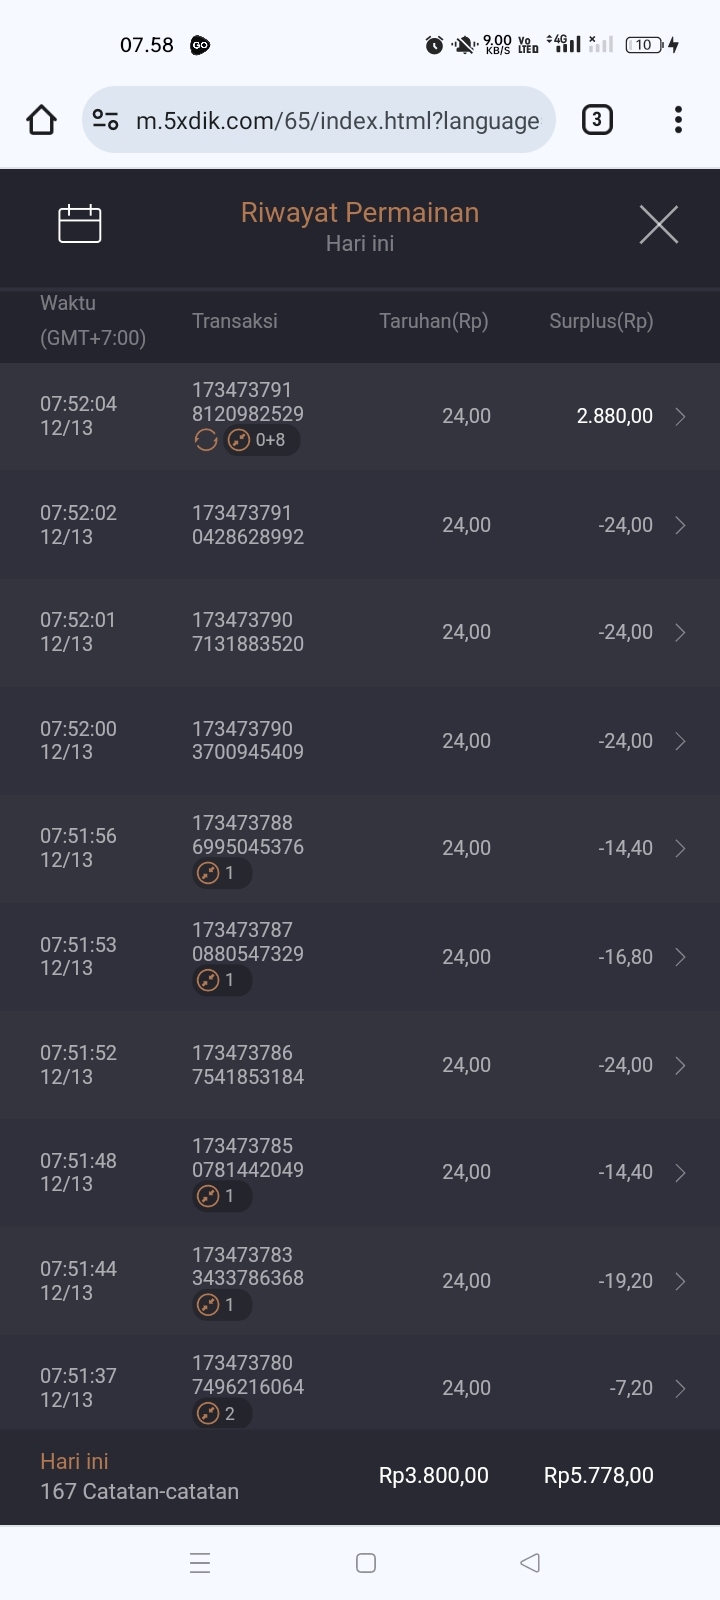Viewport: 720px width, 1600px height.
Task: Tap the Android recent apps menu button
Action: pyautogui.click(x=200, y=1563)
